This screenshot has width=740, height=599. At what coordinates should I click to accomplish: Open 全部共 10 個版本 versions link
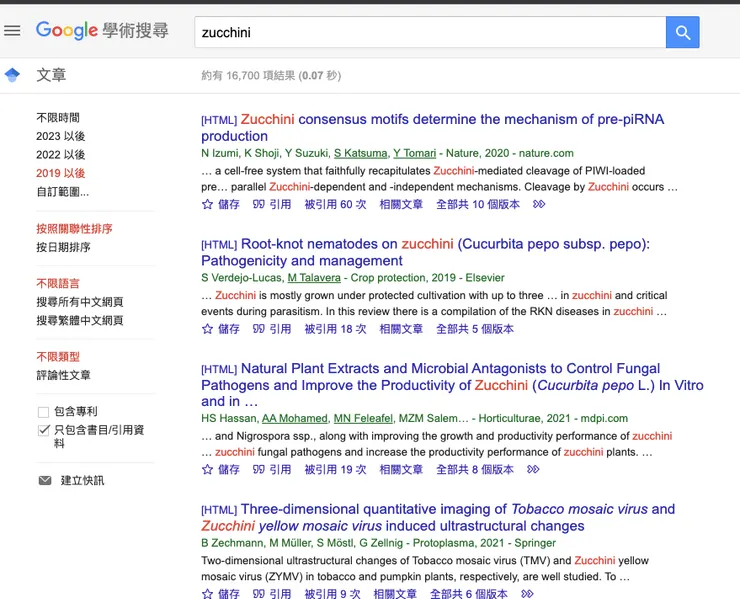pyautogui.click(x=478, y=204)
